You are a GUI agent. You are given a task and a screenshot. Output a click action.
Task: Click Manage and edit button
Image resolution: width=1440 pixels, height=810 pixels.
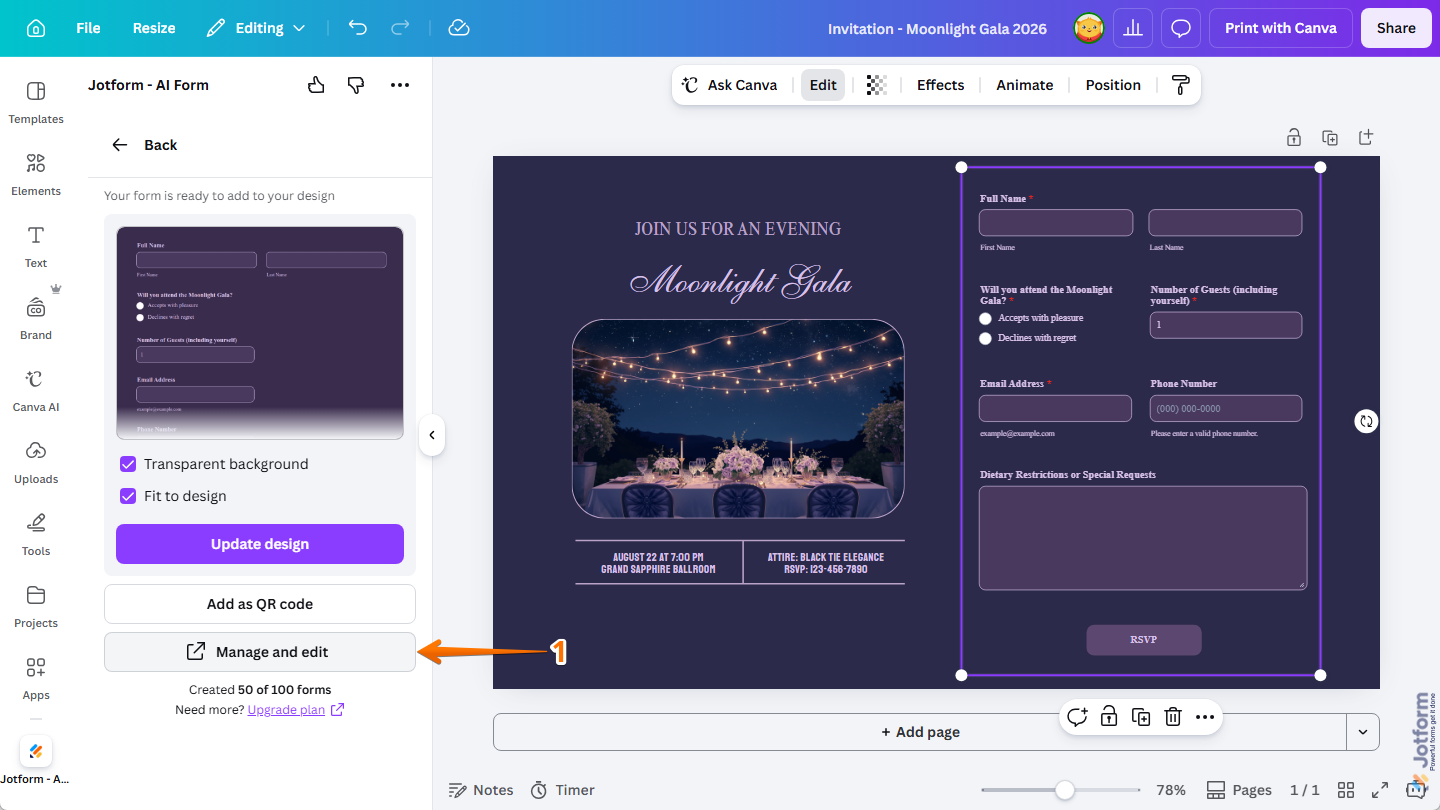(x=260, y=652)
